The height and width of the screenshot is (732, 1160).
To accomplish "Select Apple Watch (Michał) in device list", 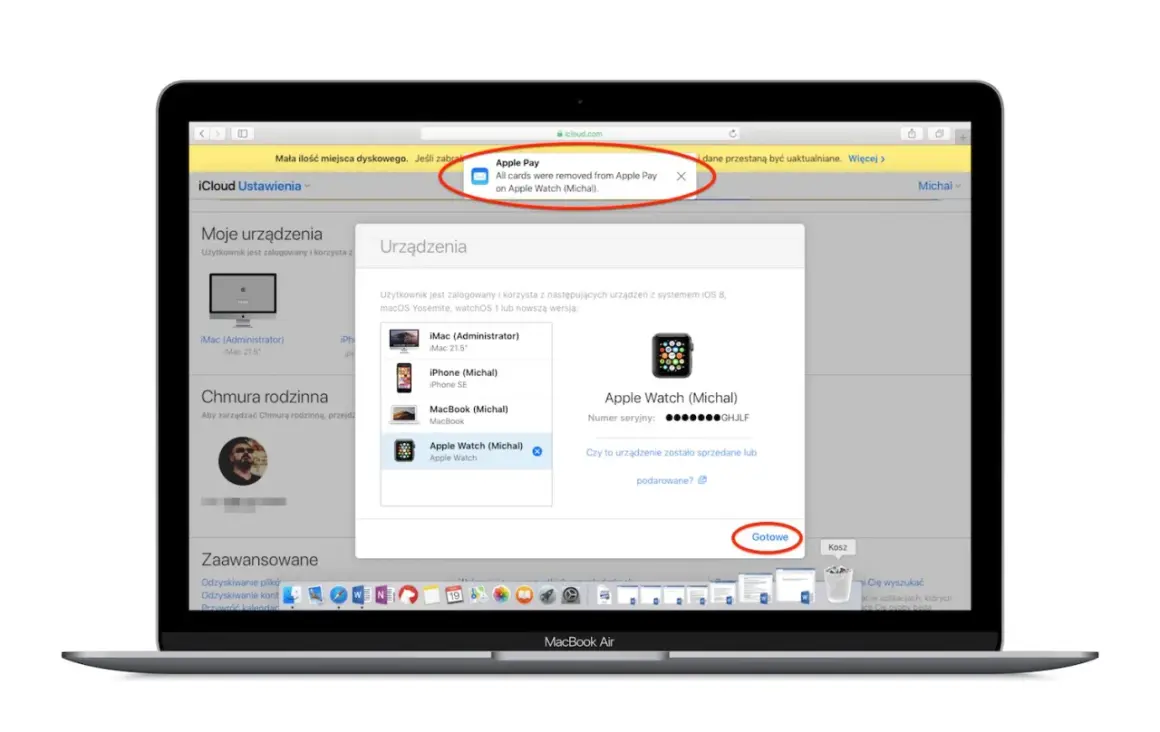I will coord(466,451).
